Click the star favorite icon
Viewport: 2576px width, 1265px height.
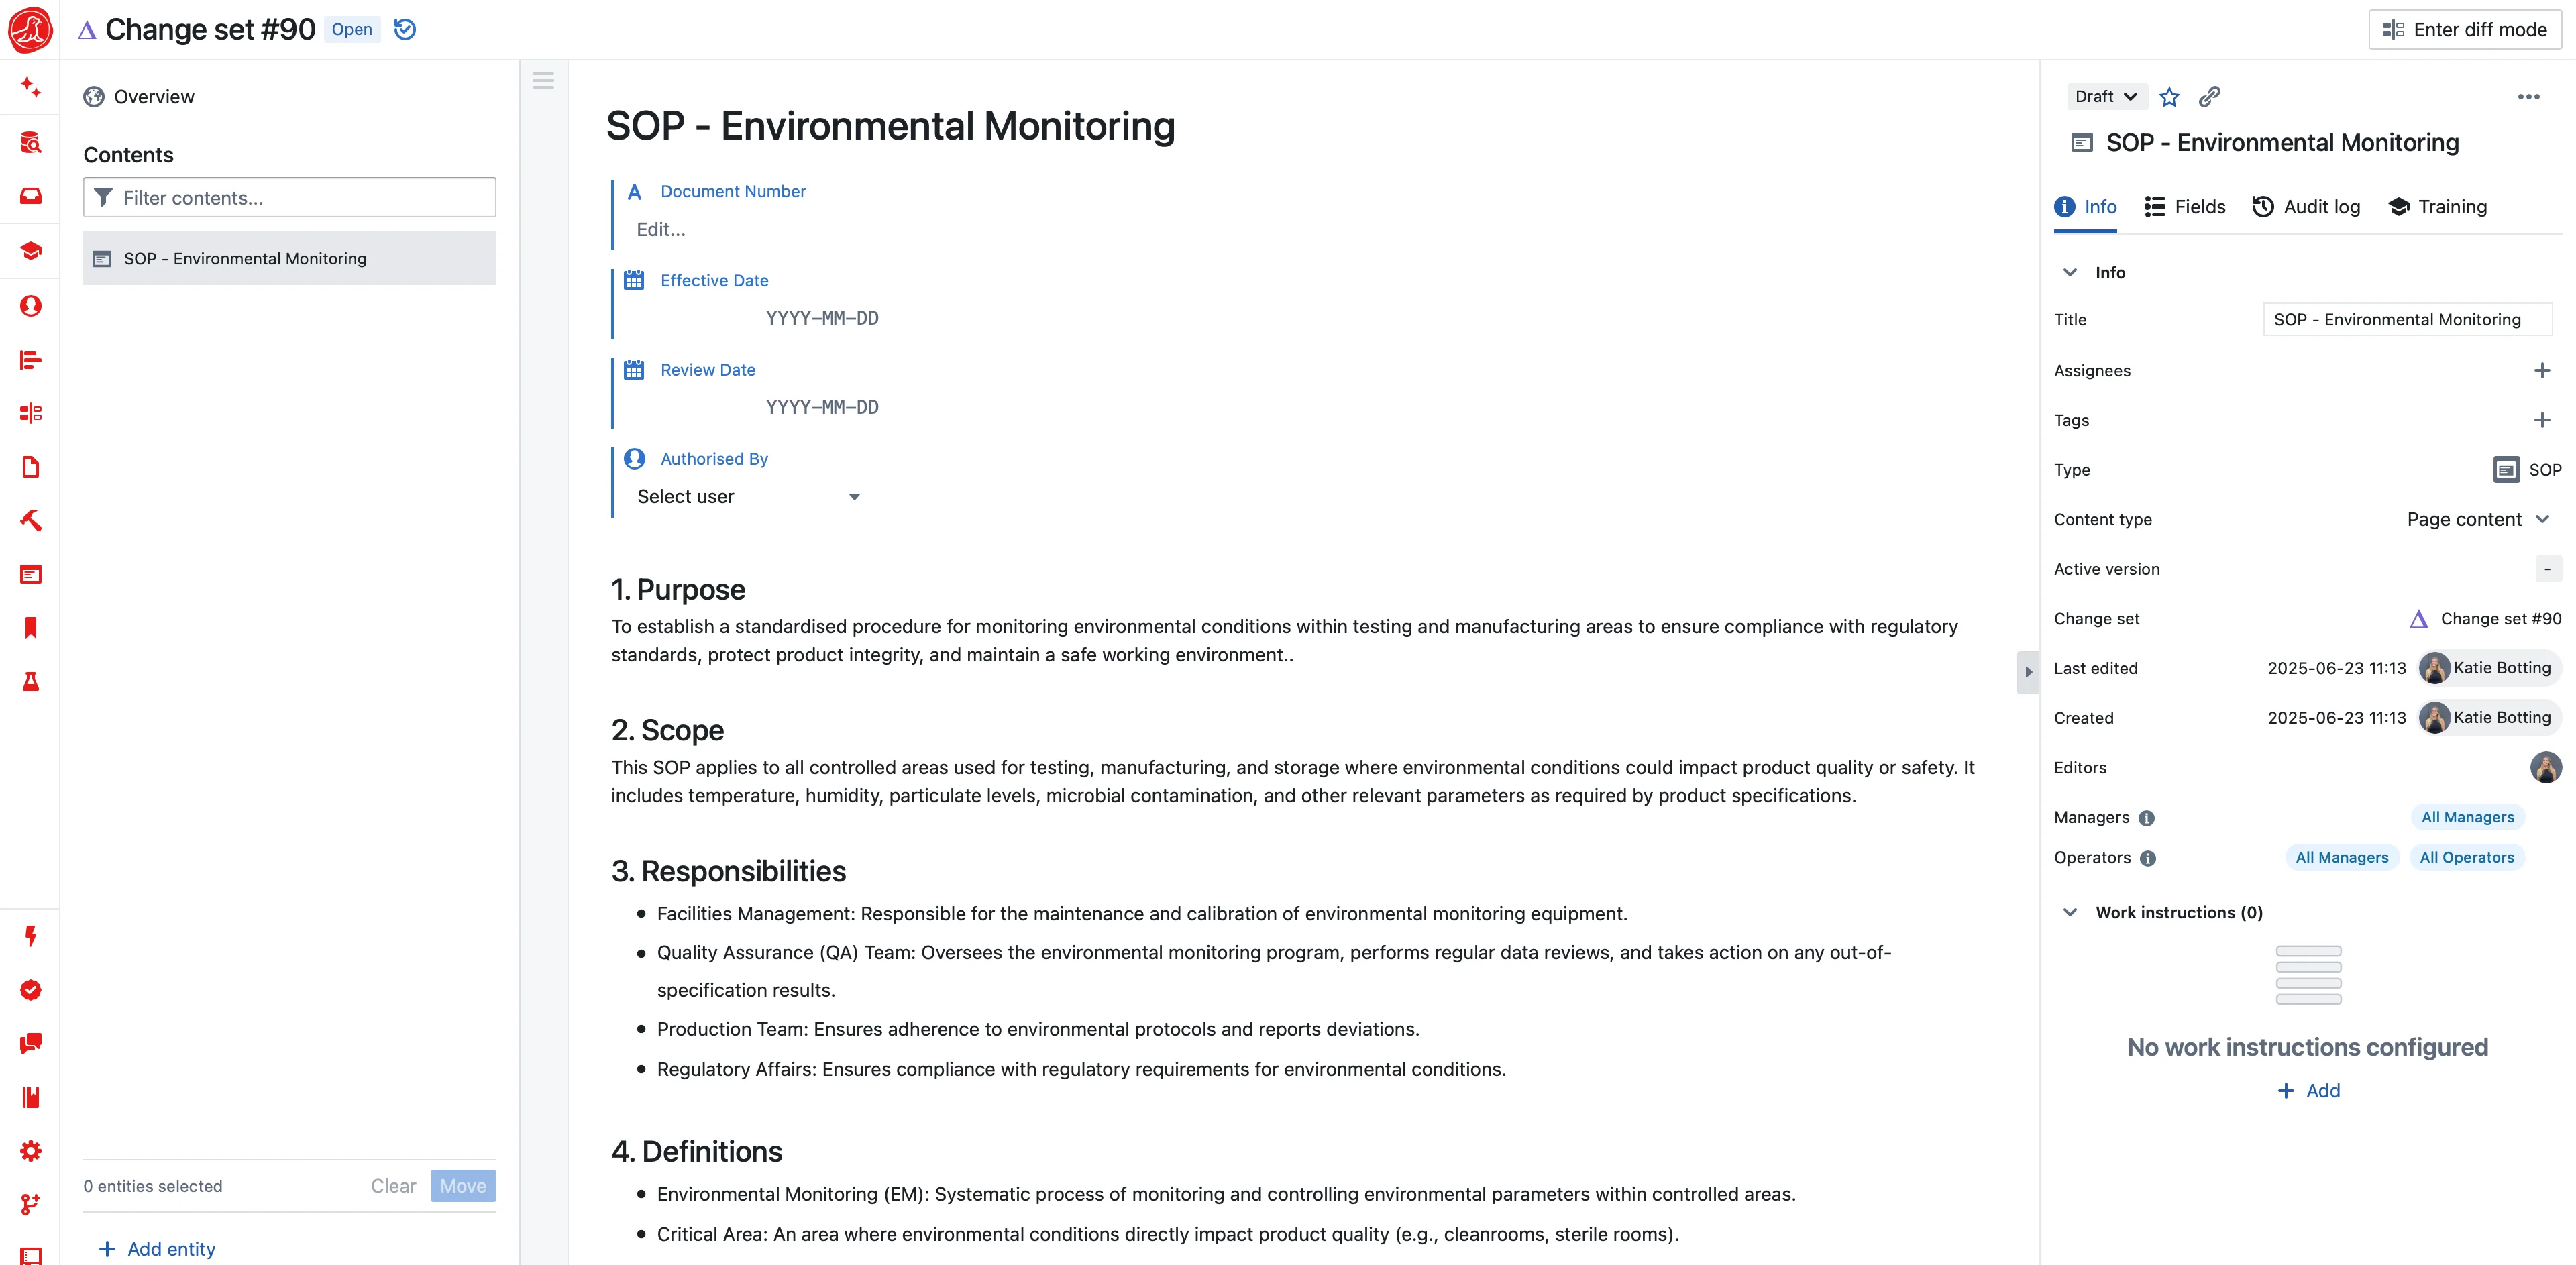click(x=2169, y=97)
